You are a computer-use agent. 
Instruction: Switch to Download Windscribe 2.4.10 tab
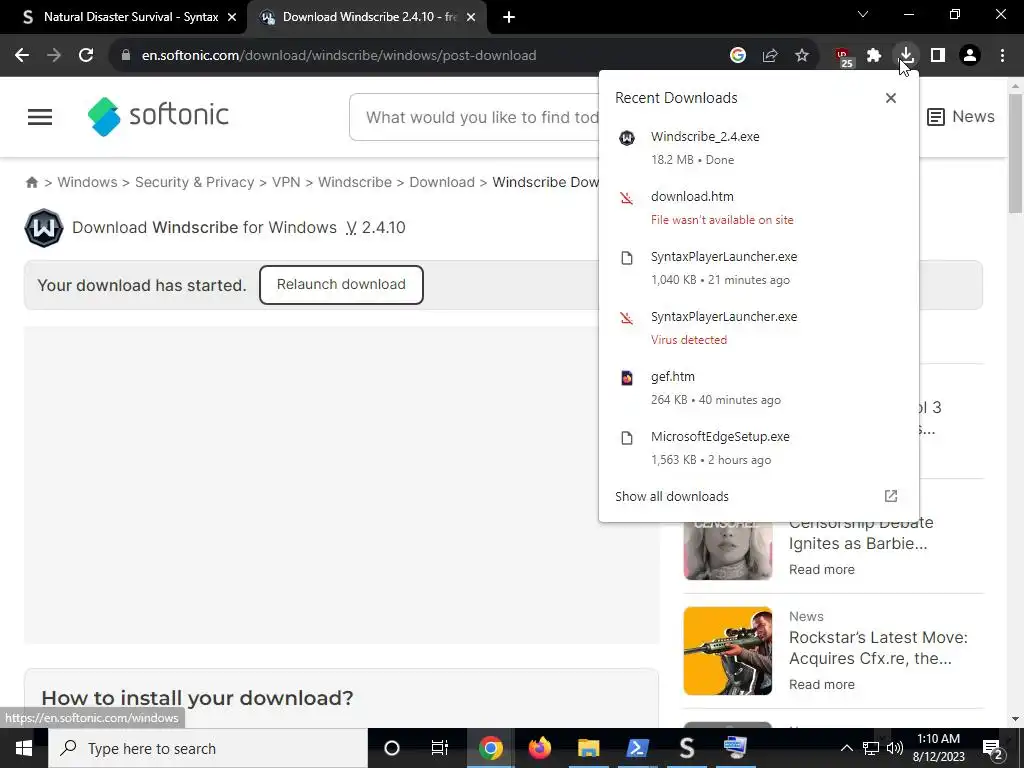click(368, 17)
